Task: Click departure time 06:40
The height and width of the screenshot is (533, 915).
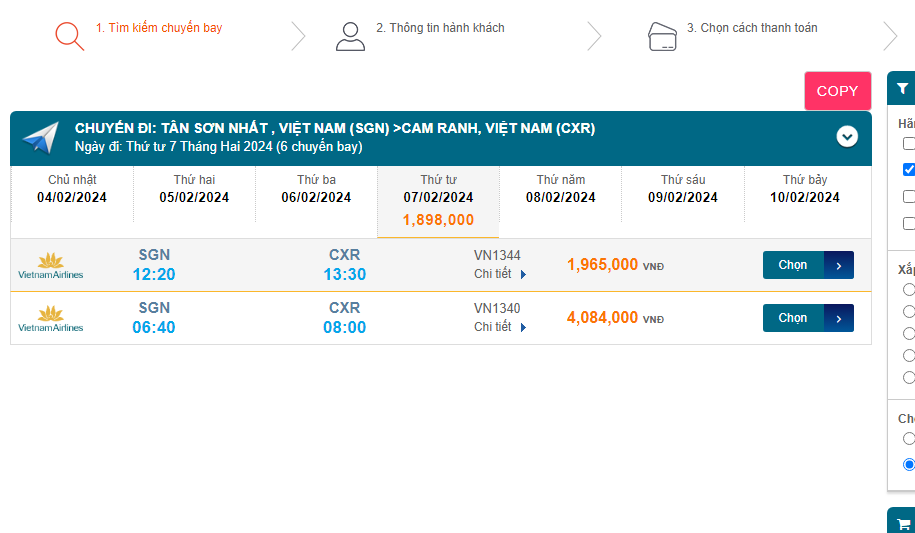Action: [x=153, y=328]
